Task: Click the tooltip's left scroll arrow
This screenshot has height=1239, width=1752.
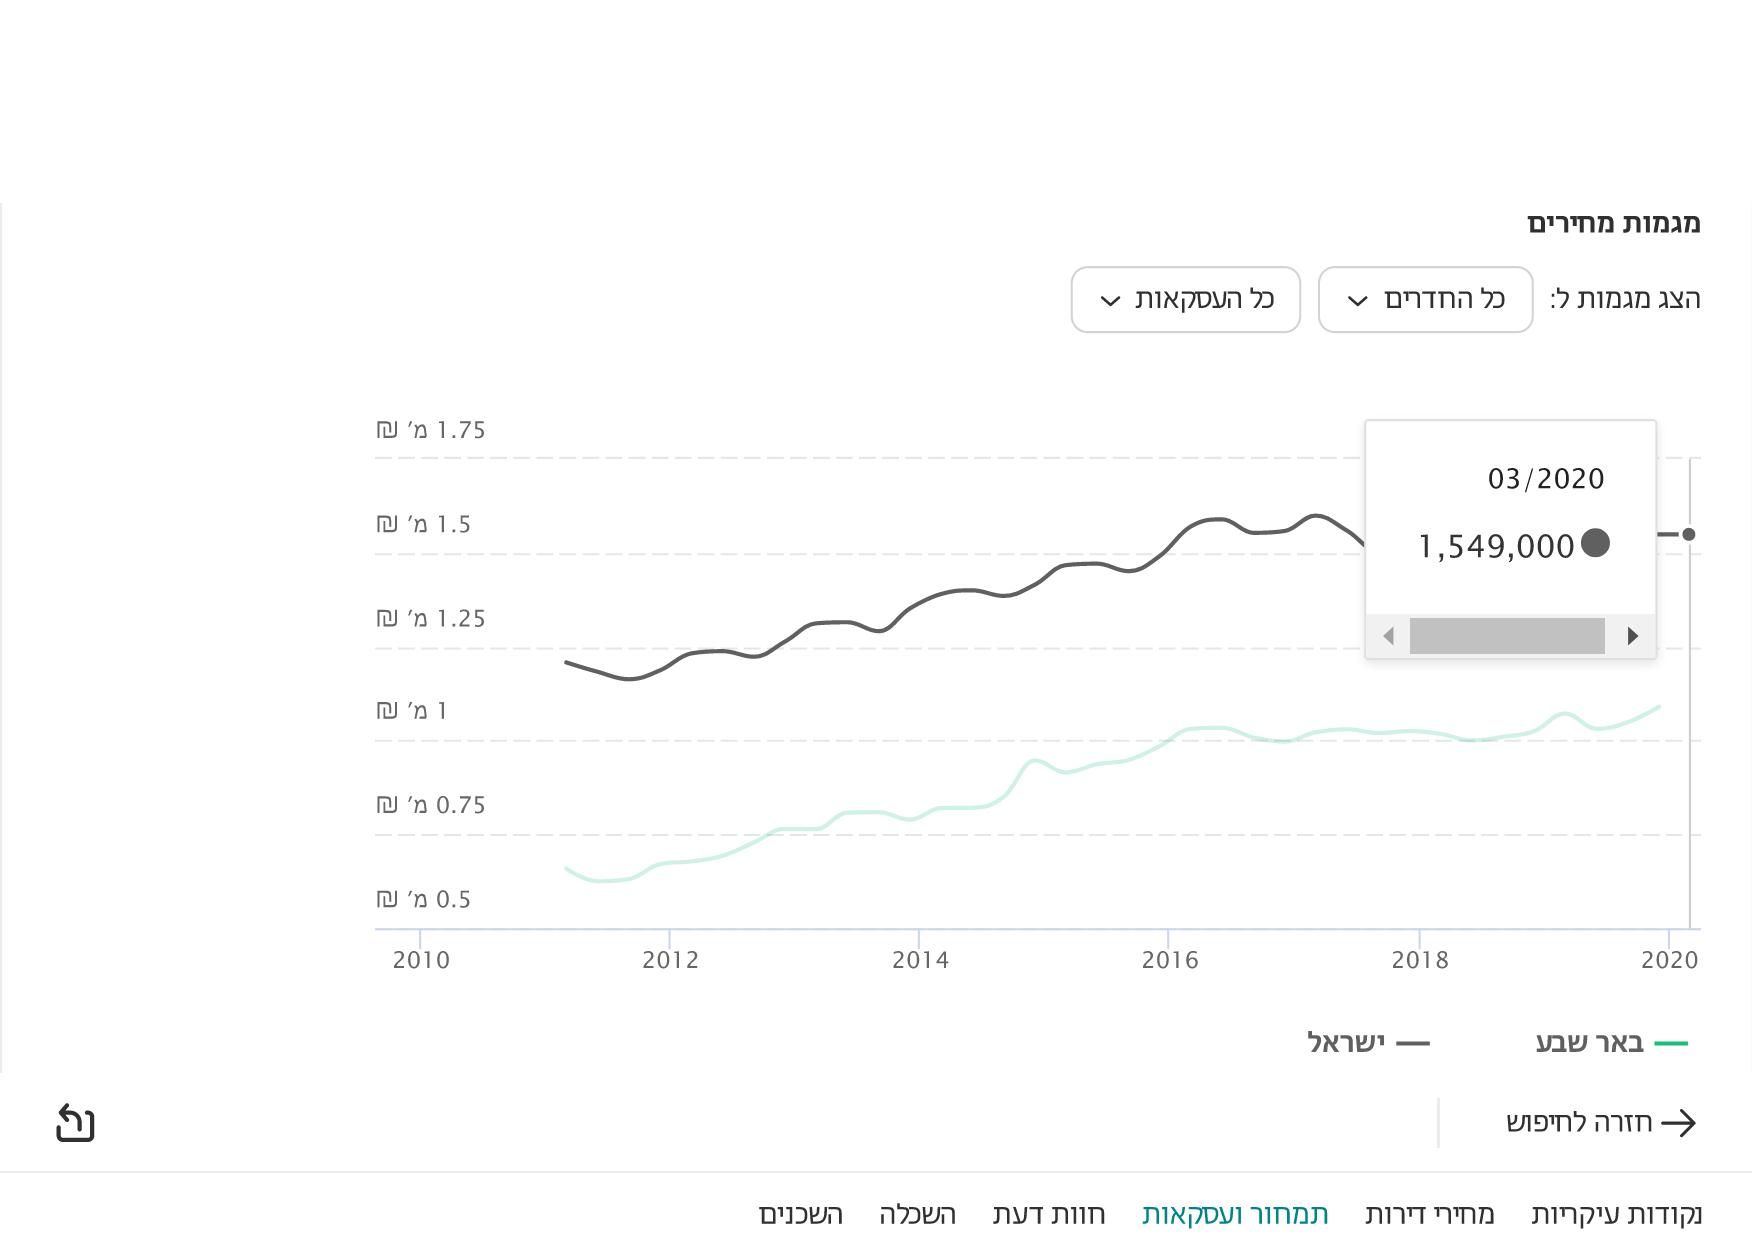Action: coord(1388,636)
